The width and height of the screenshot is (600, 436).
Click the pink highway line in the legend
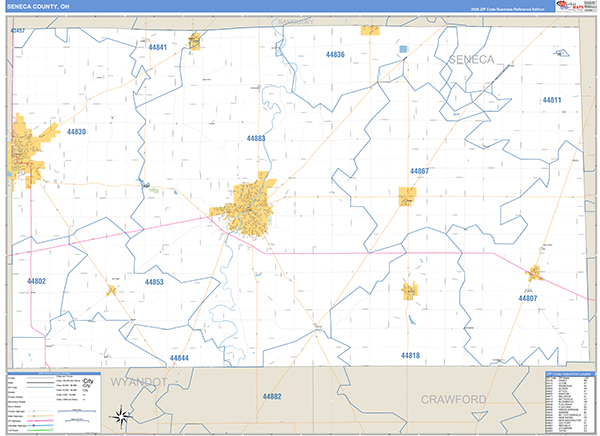click(x=40, y=421)
